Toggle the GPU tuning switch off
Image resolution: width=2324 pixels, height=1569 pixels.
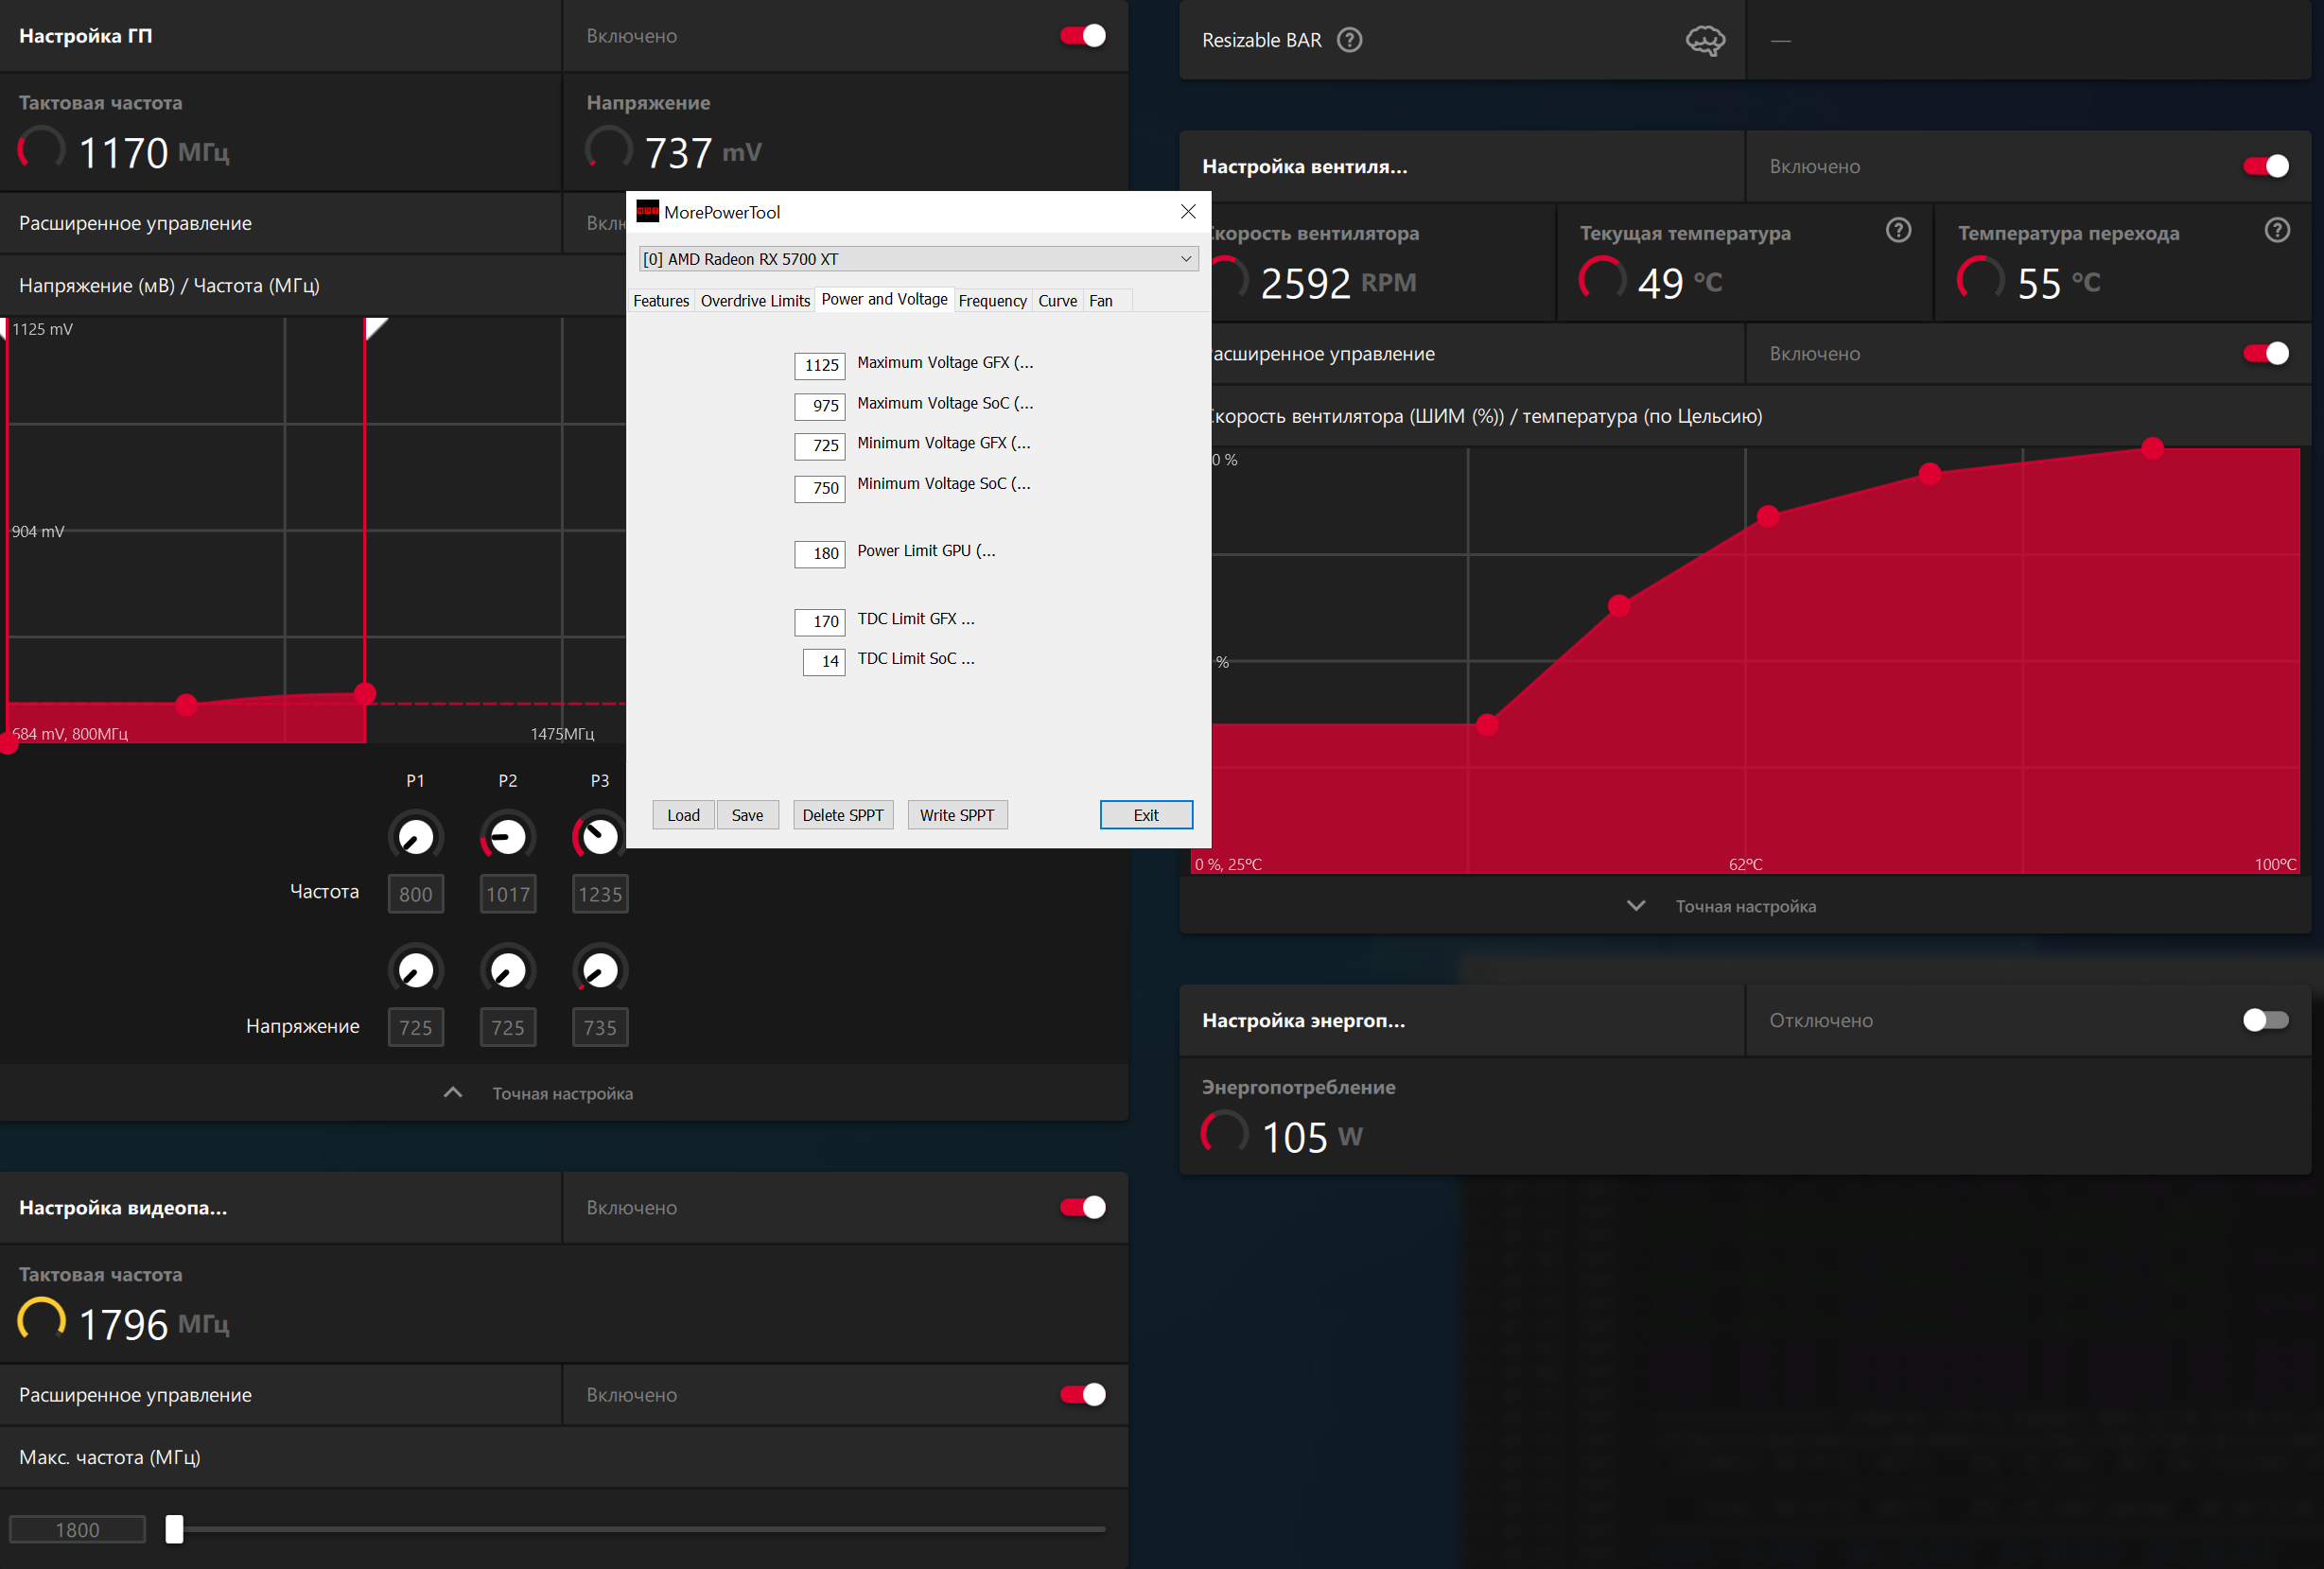1083,36
